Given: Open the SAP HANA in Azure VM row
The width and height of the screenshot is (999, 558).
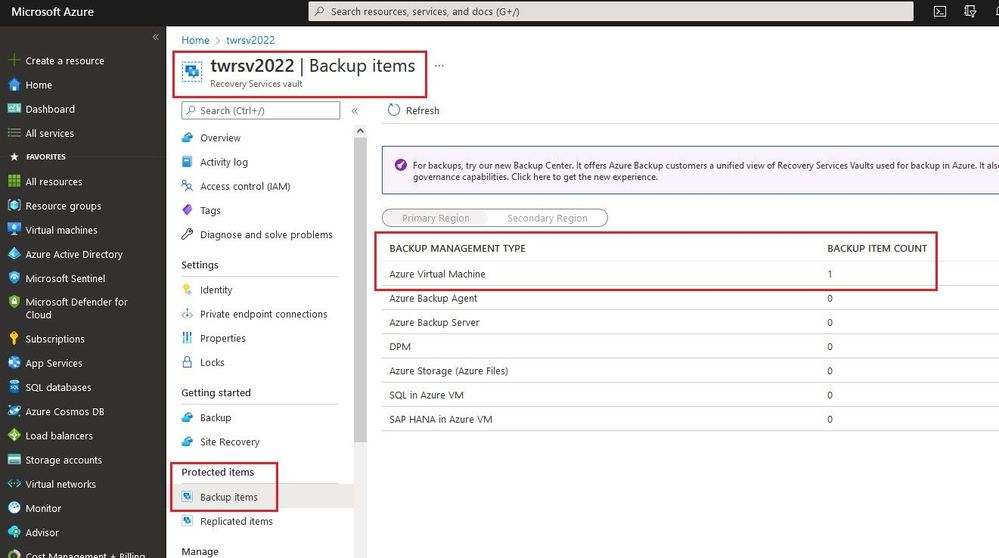Looking at the screenshot, I should click(691, 419).
